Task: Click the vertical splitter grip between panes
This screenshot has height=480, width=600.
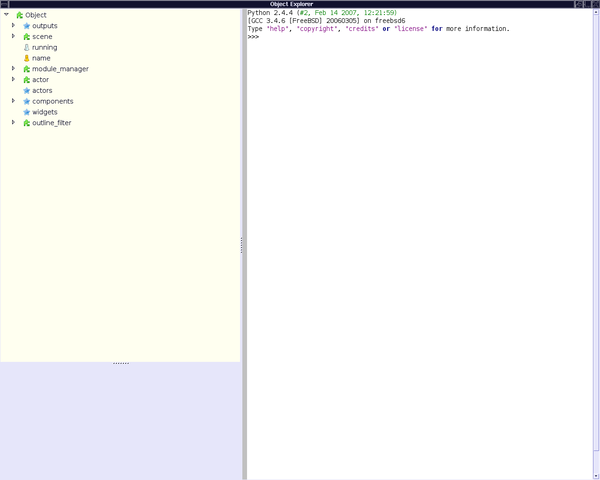Action: [241, 245]
